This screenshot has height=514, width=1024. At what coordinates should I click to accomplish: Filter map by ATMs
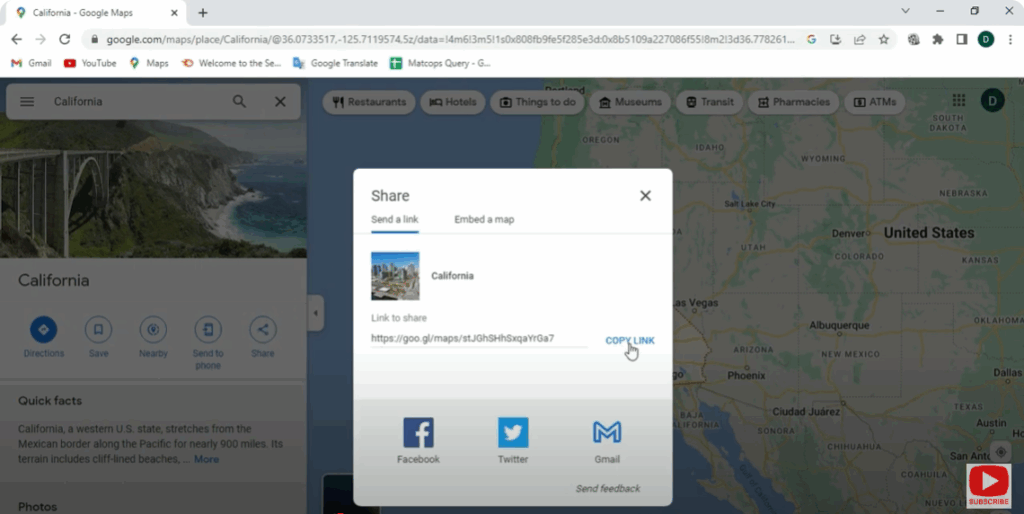coord(874,102)
